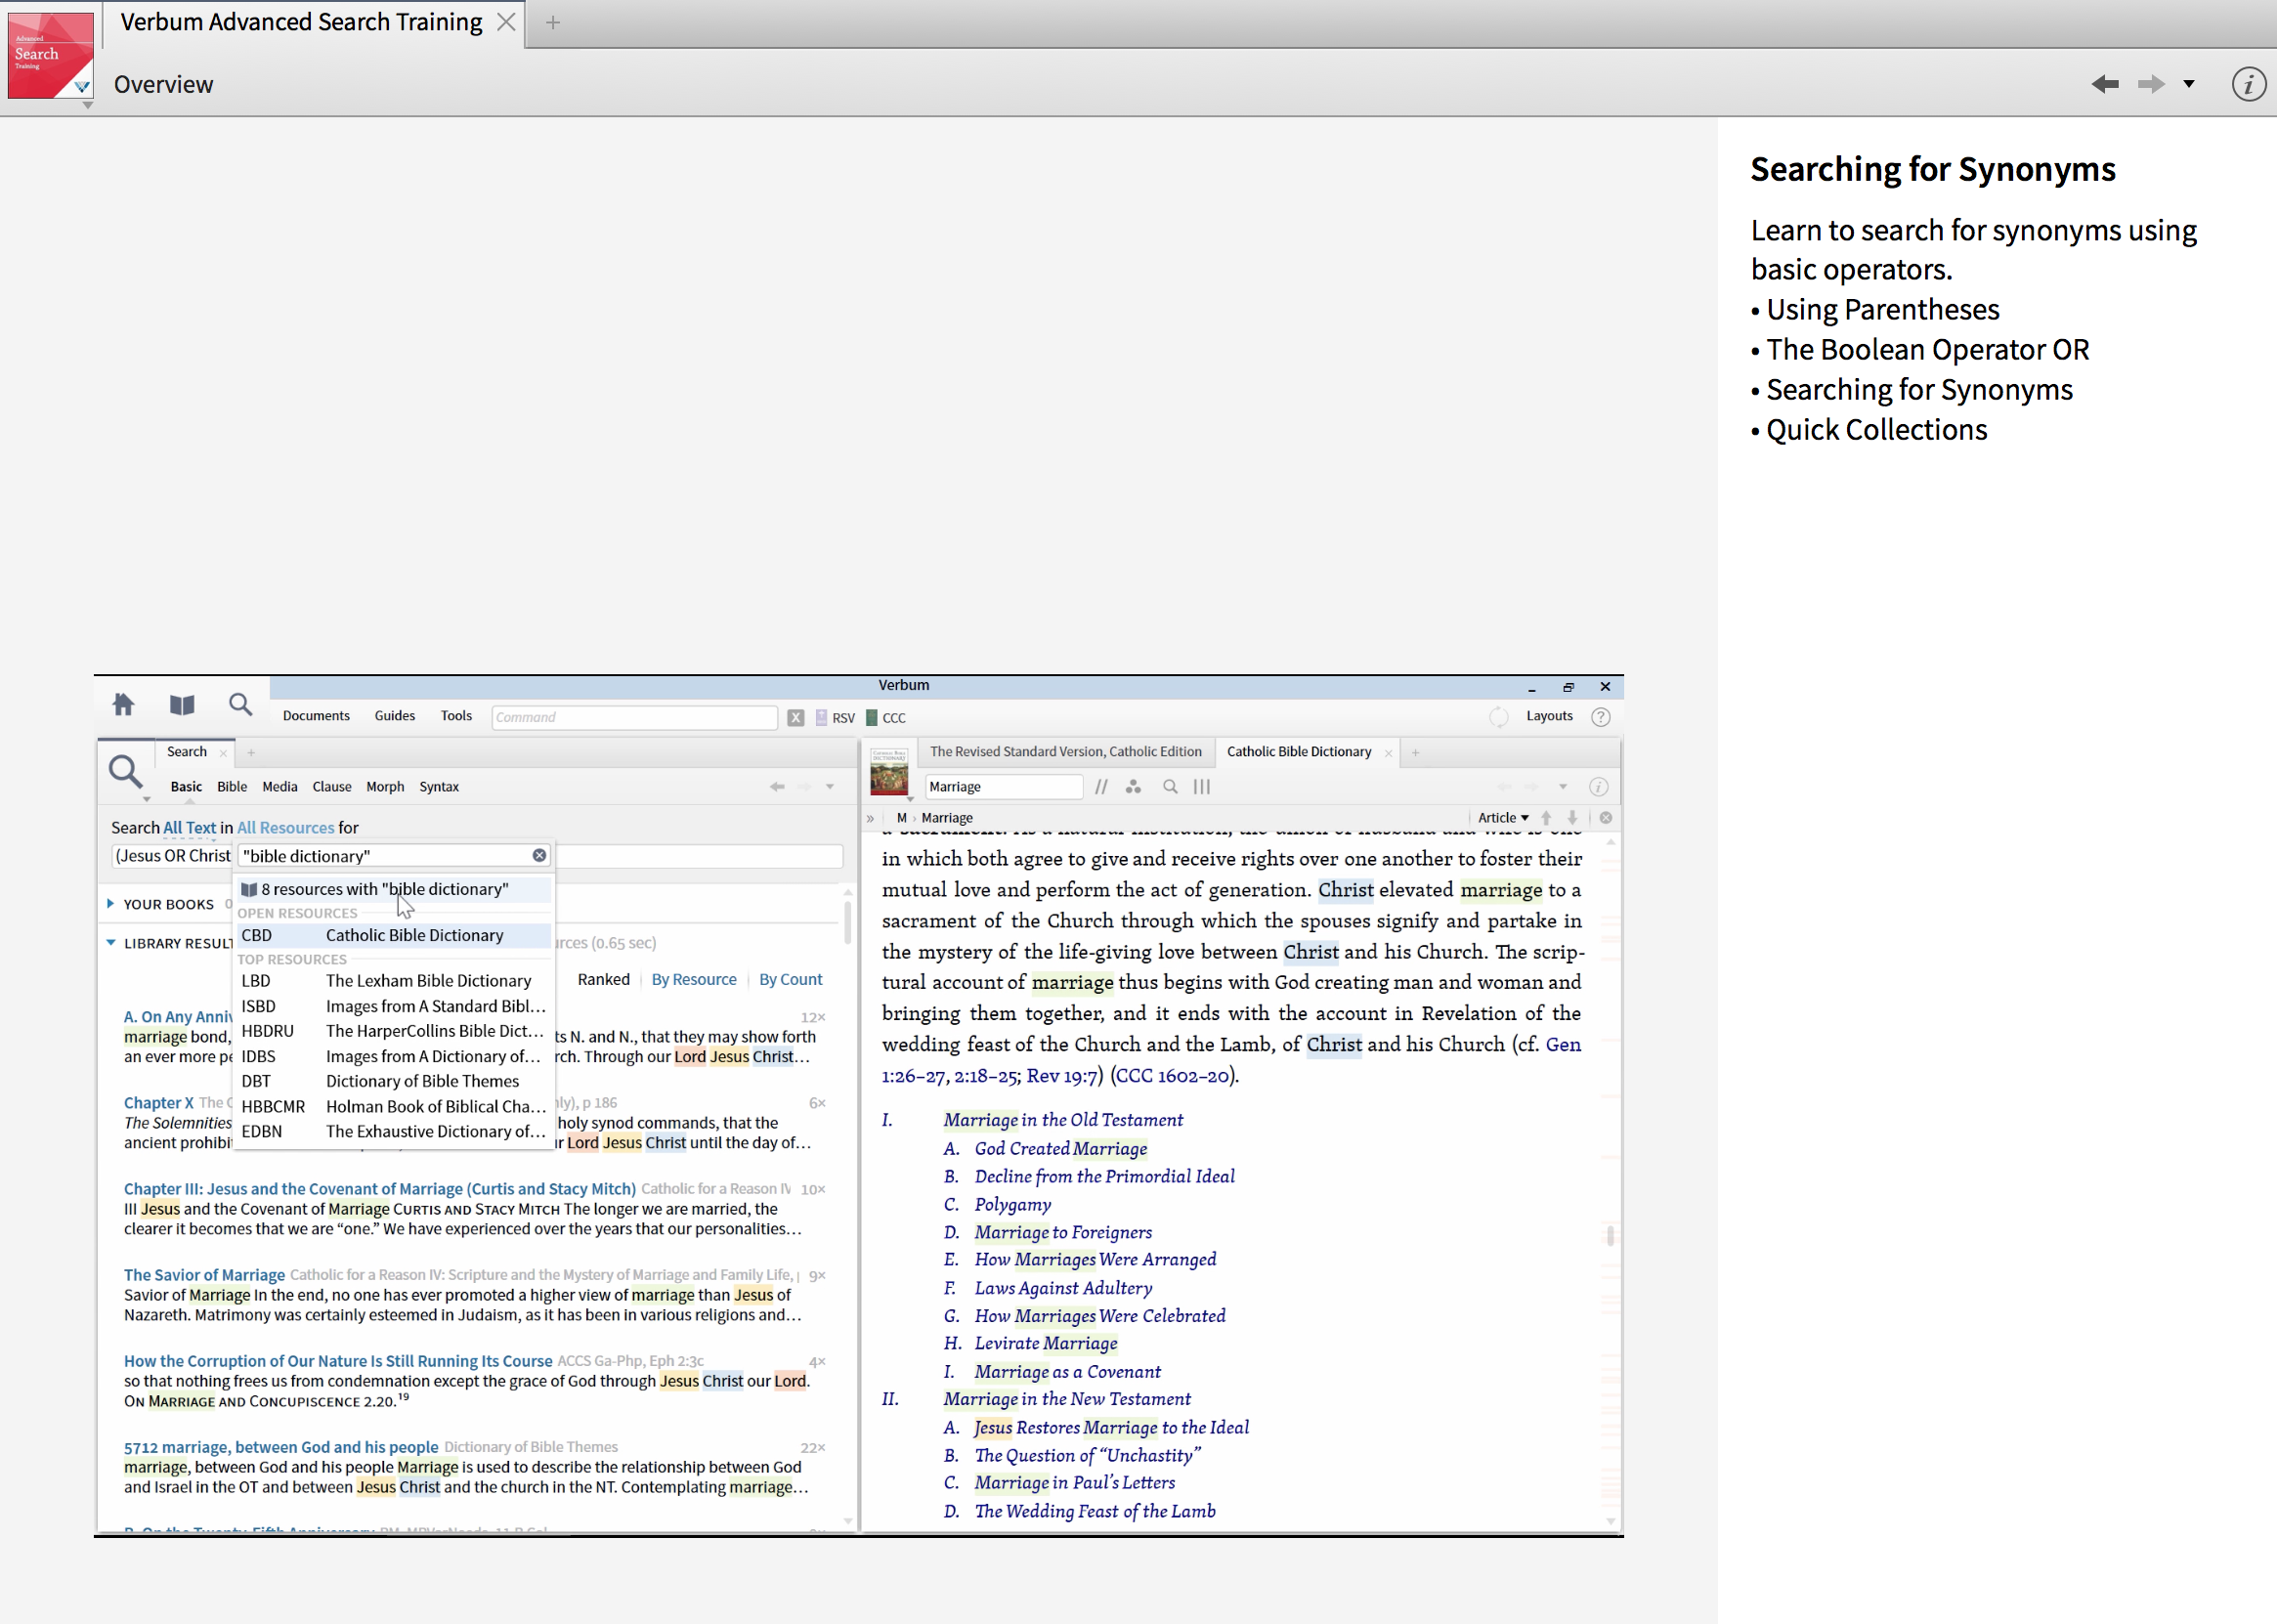Image resolution: width=2277 pixels, height=1624 pixels.
Task: Open the Library books icon
Action: tap(182, 705)
